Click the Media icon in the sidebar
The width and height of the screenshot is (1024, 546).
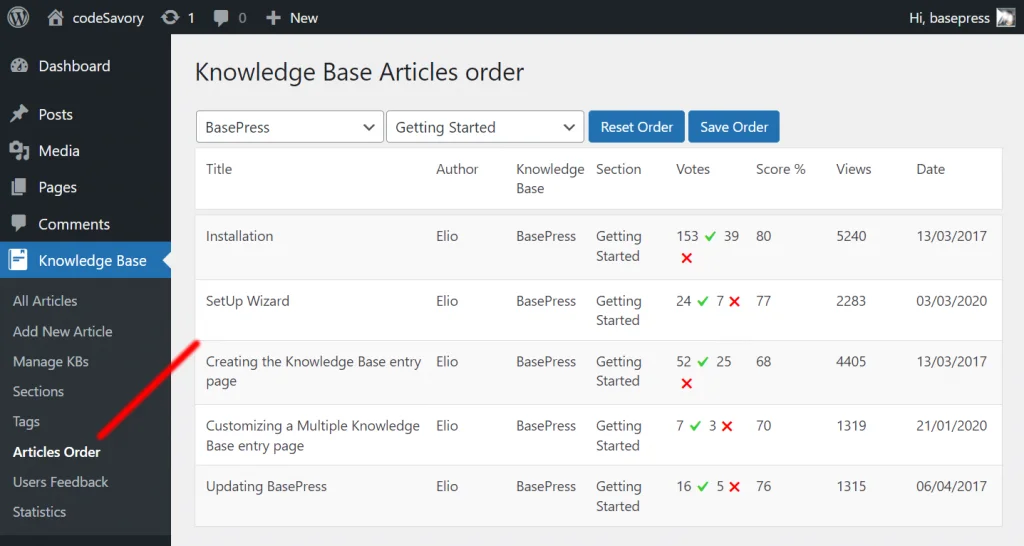pyautogui.click(x=20, y=150)
